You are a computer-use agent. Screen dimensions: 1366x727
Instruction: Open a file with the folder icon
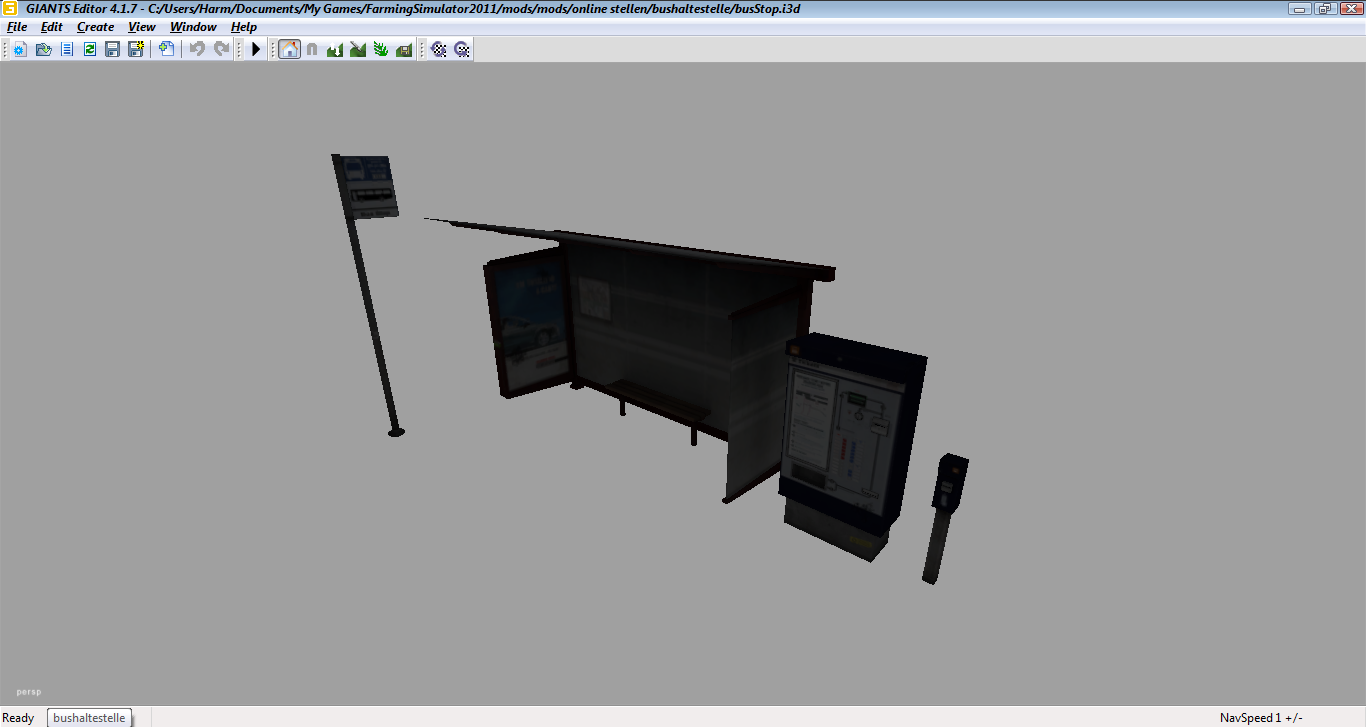click(43, 49)
